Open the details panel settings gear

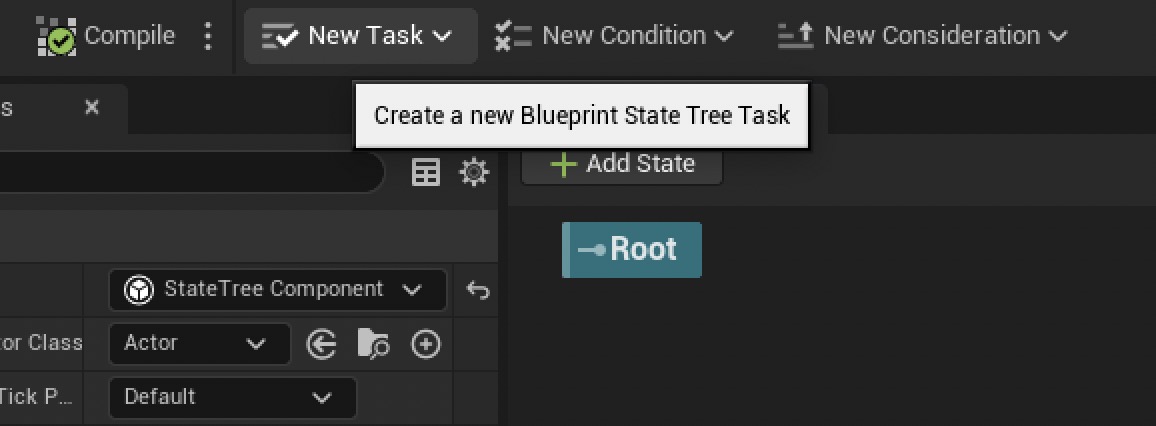(x=474, y=173)
